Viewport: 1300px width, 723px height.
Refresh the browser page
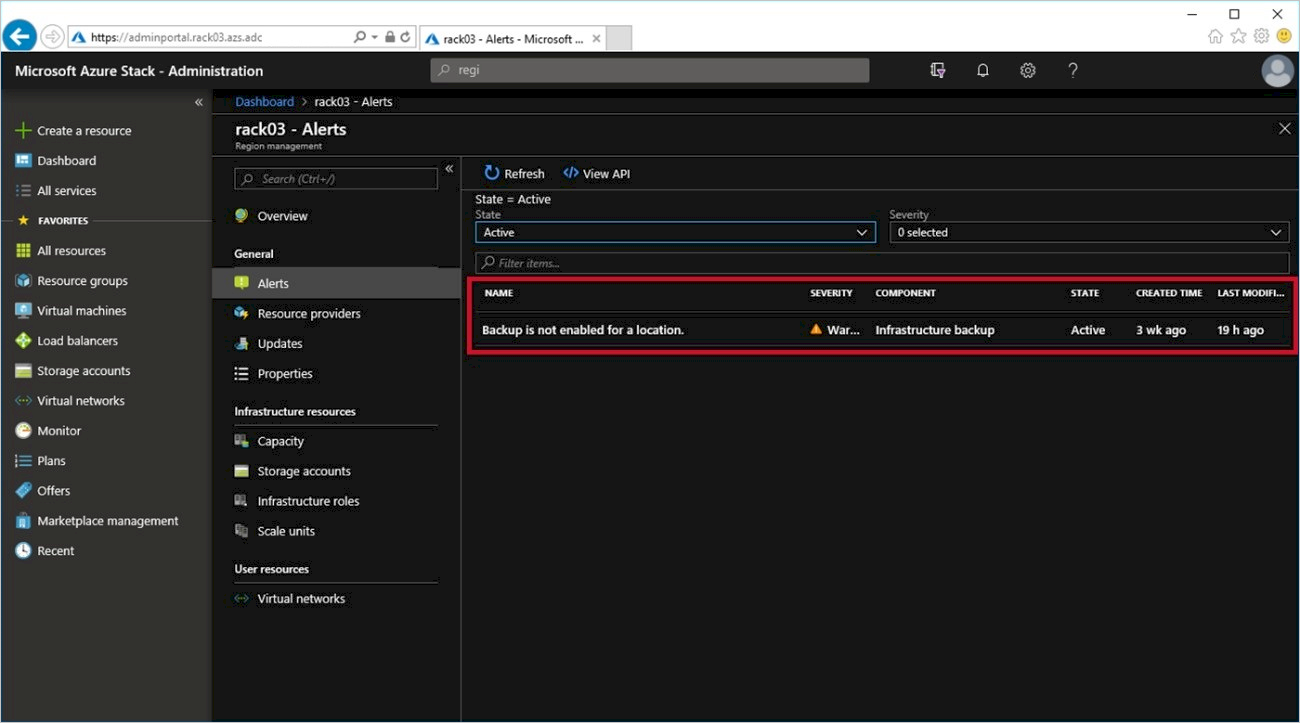[406, 38]
